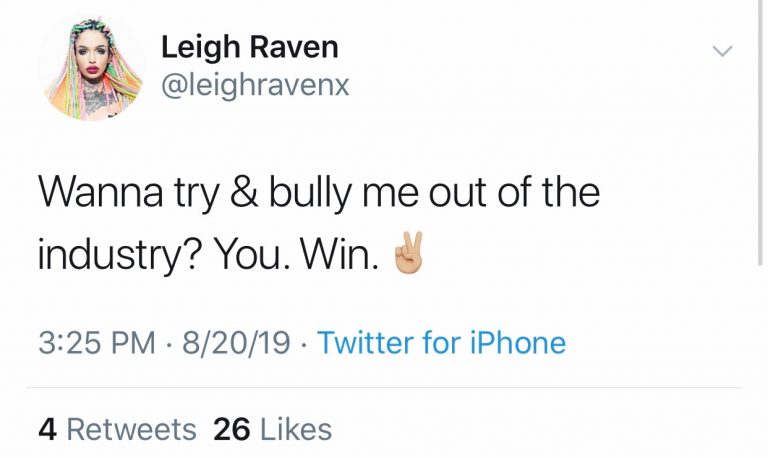The width and height of the screenshot is (768, 458).
Task: Click the word You in the tweet
Action: [x=241, y=254]
